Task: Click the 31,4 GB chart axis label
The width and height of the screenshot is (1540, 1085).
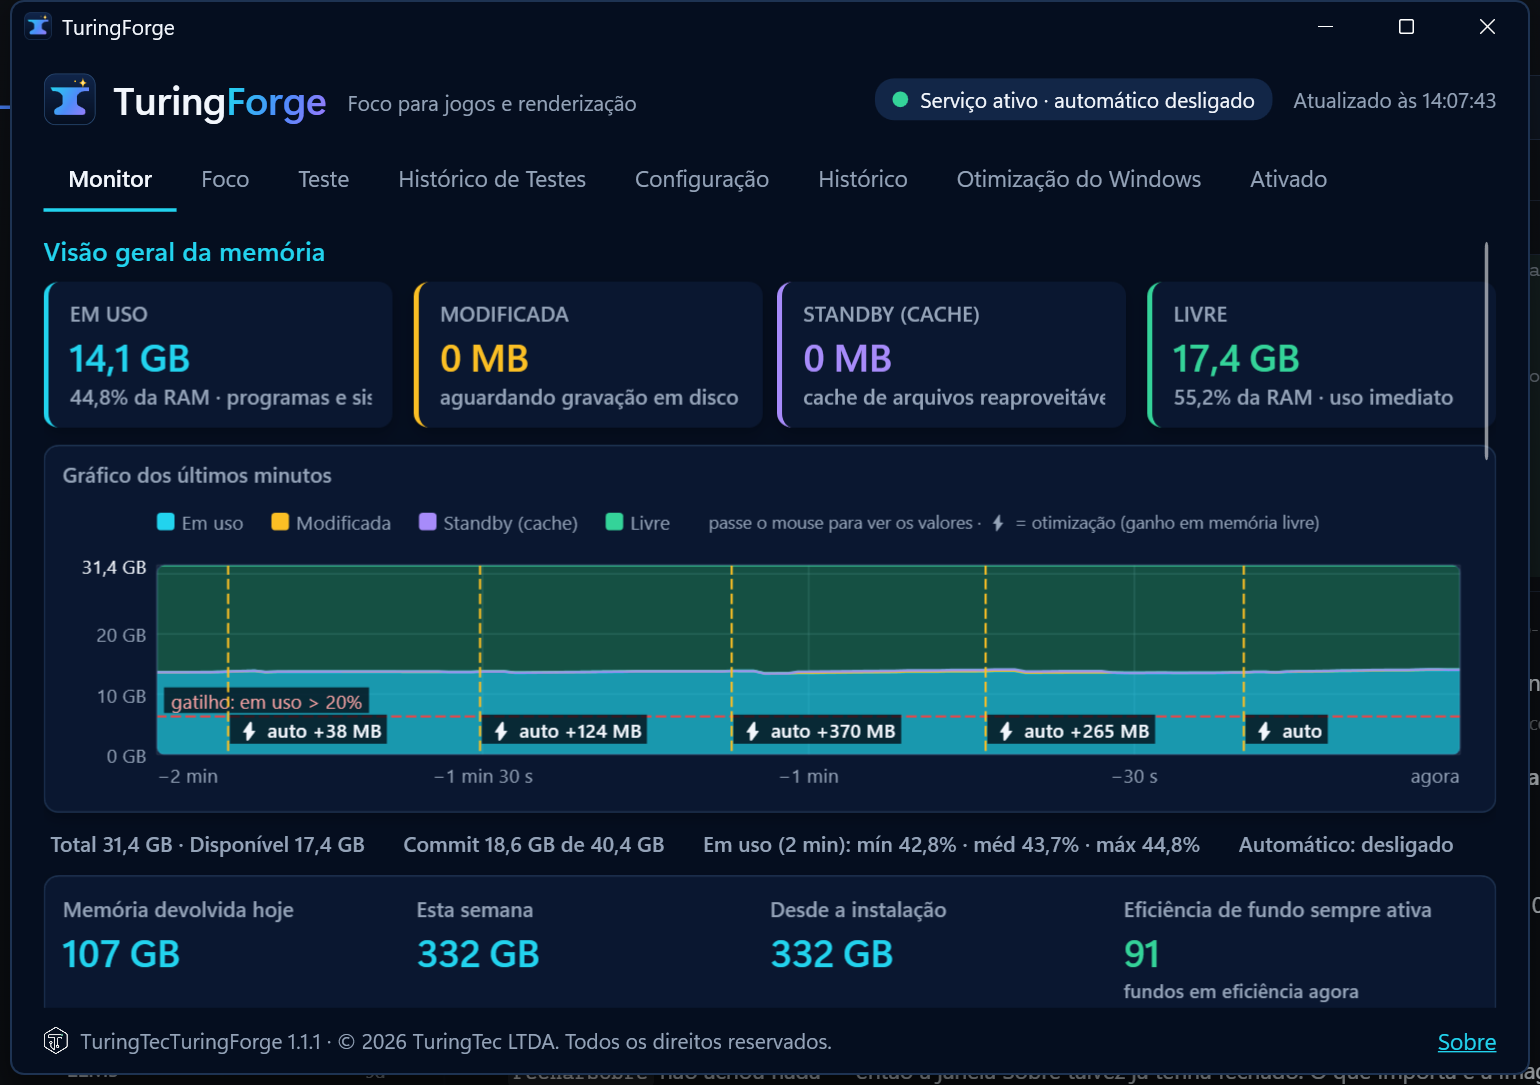Action: 114,567
